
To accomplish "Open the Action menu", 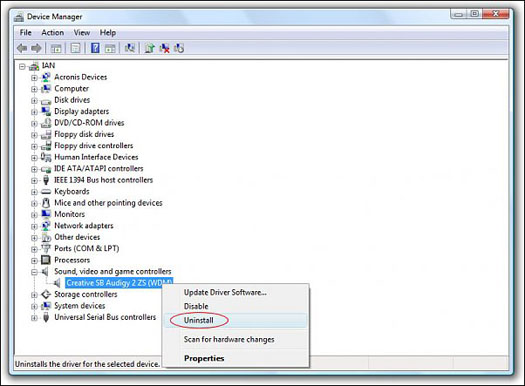I will coord(53,32).
